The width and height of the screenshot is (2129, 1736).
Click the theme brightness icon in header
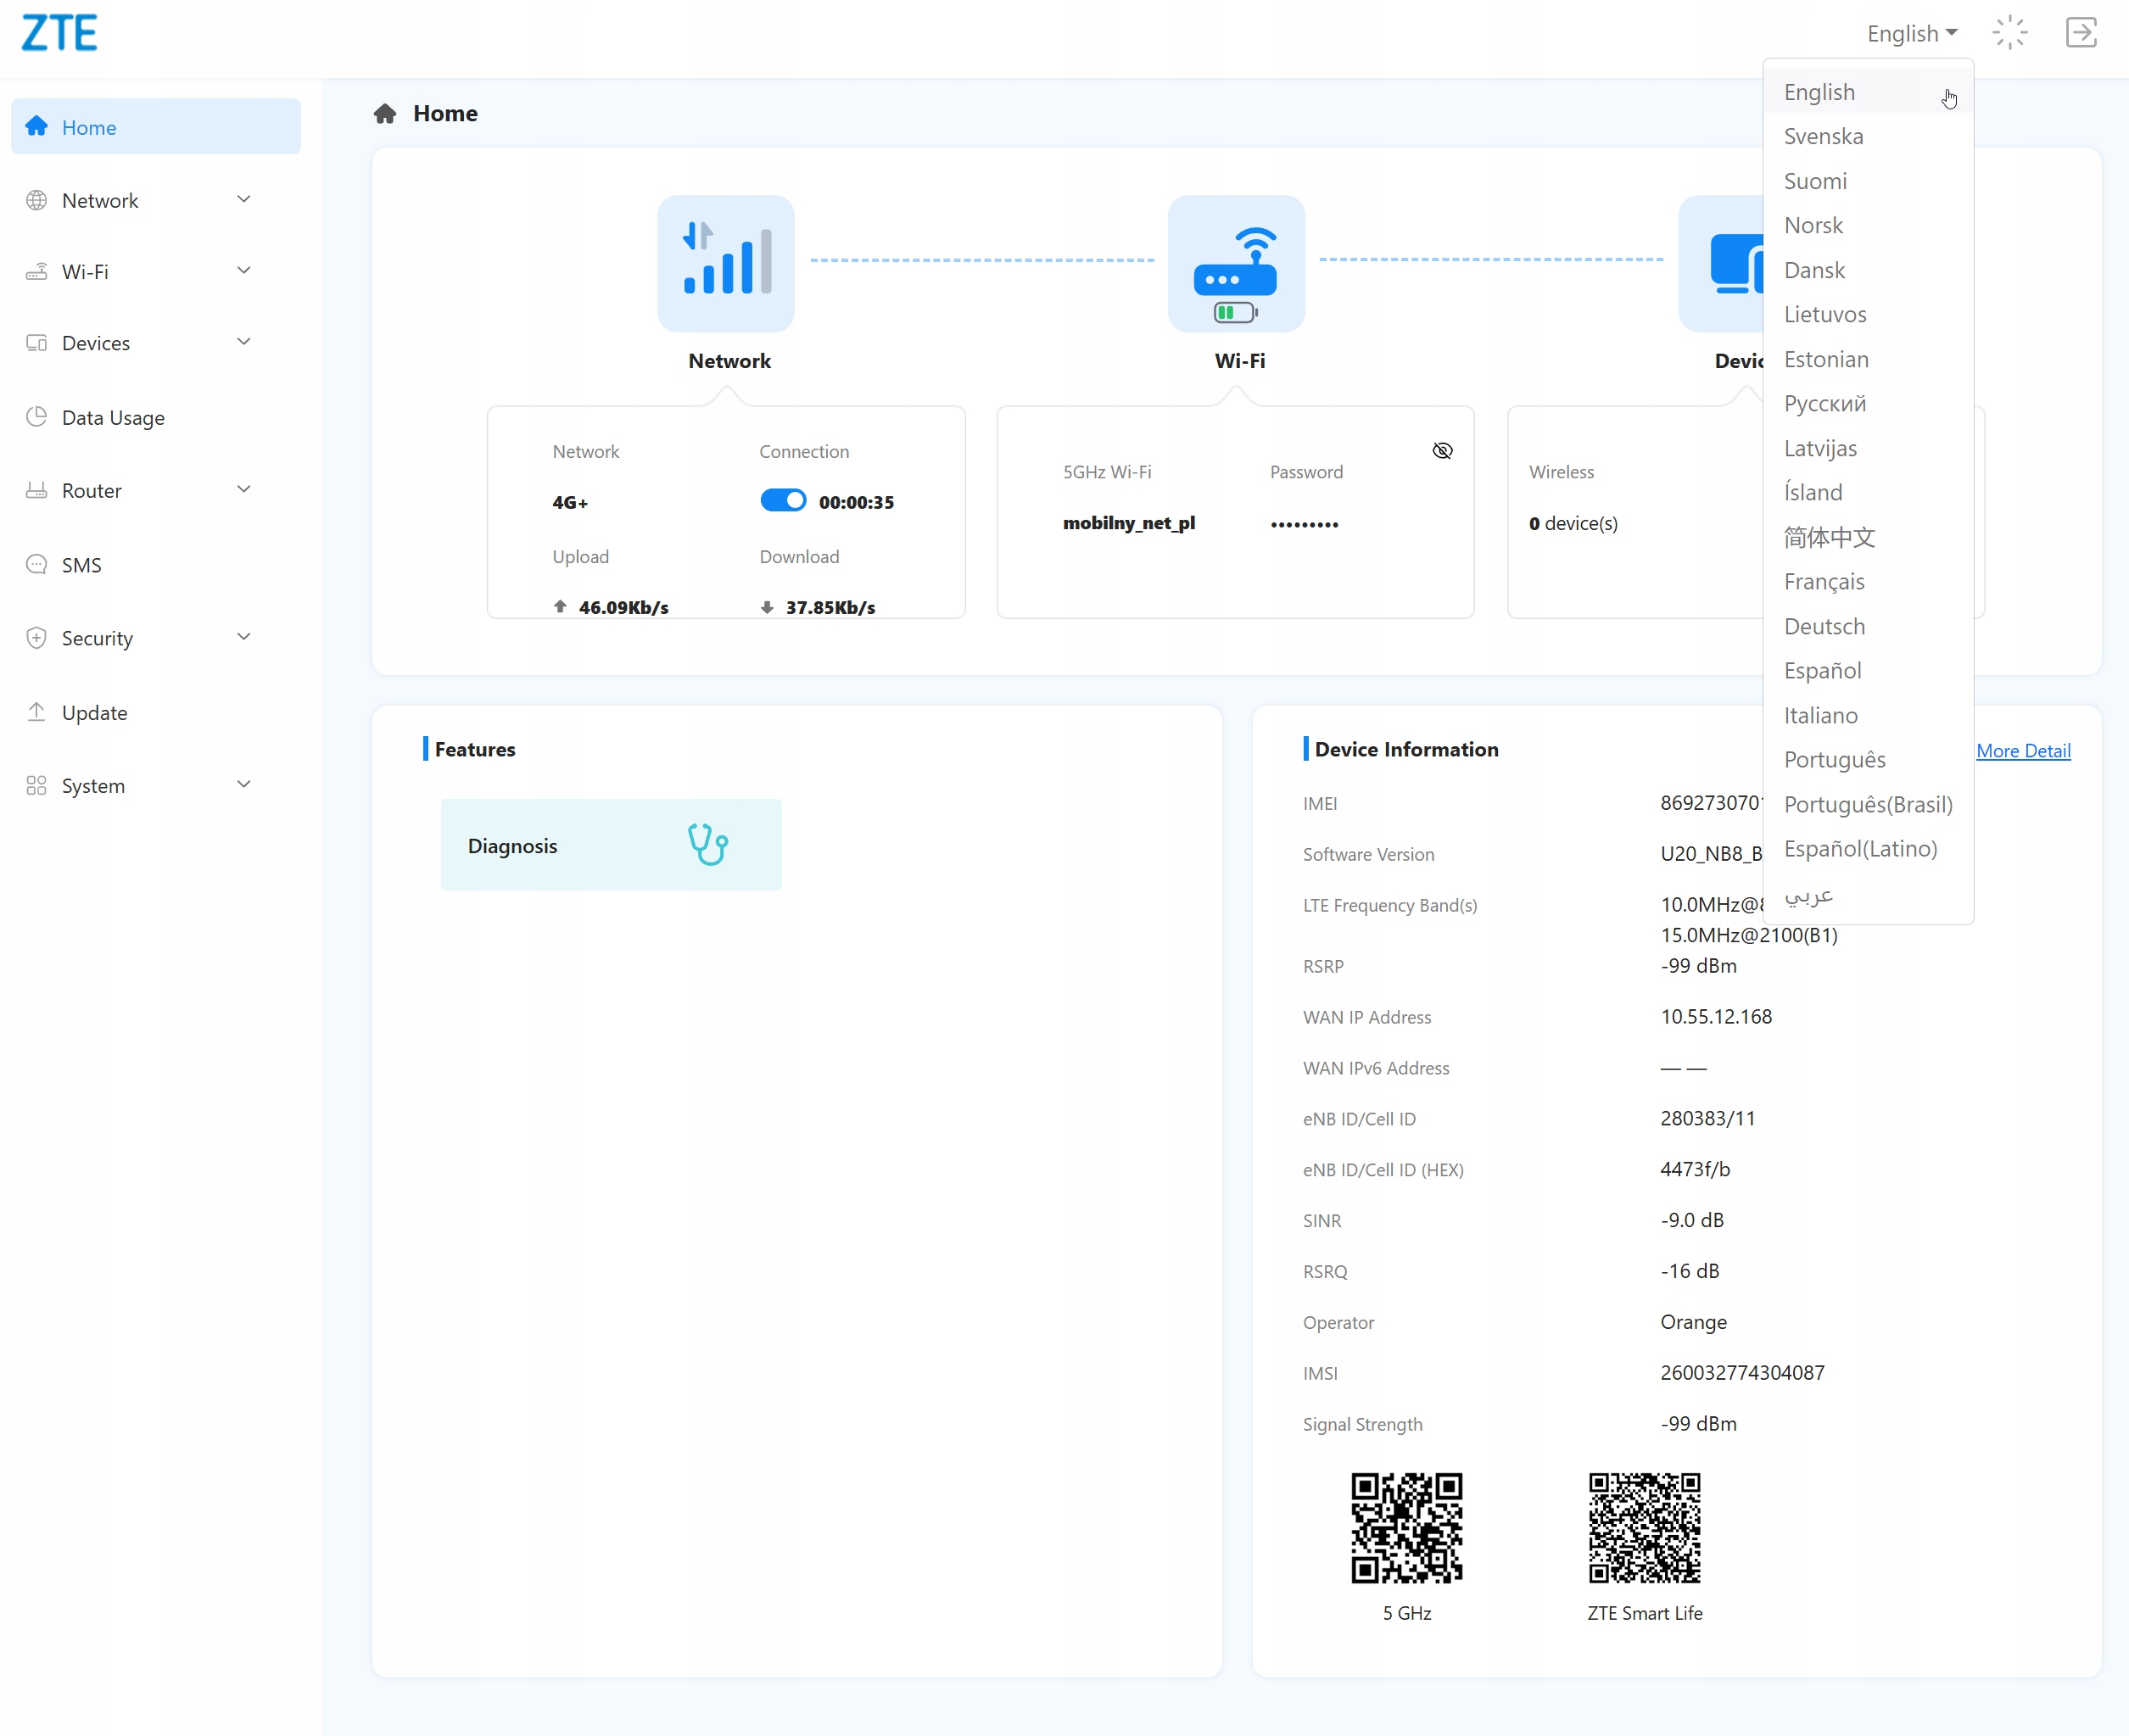point(2009,33)
